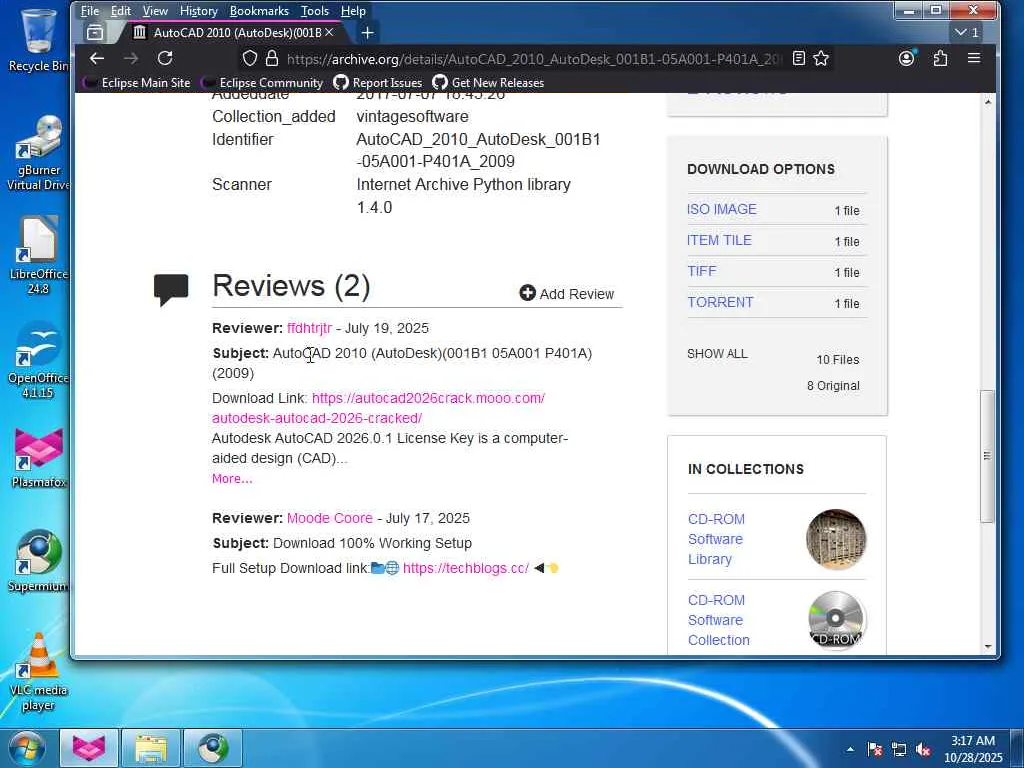Open the Edit menu
Image resolution: width=1024 pixels, height=768 pixels.
[121, 11]
